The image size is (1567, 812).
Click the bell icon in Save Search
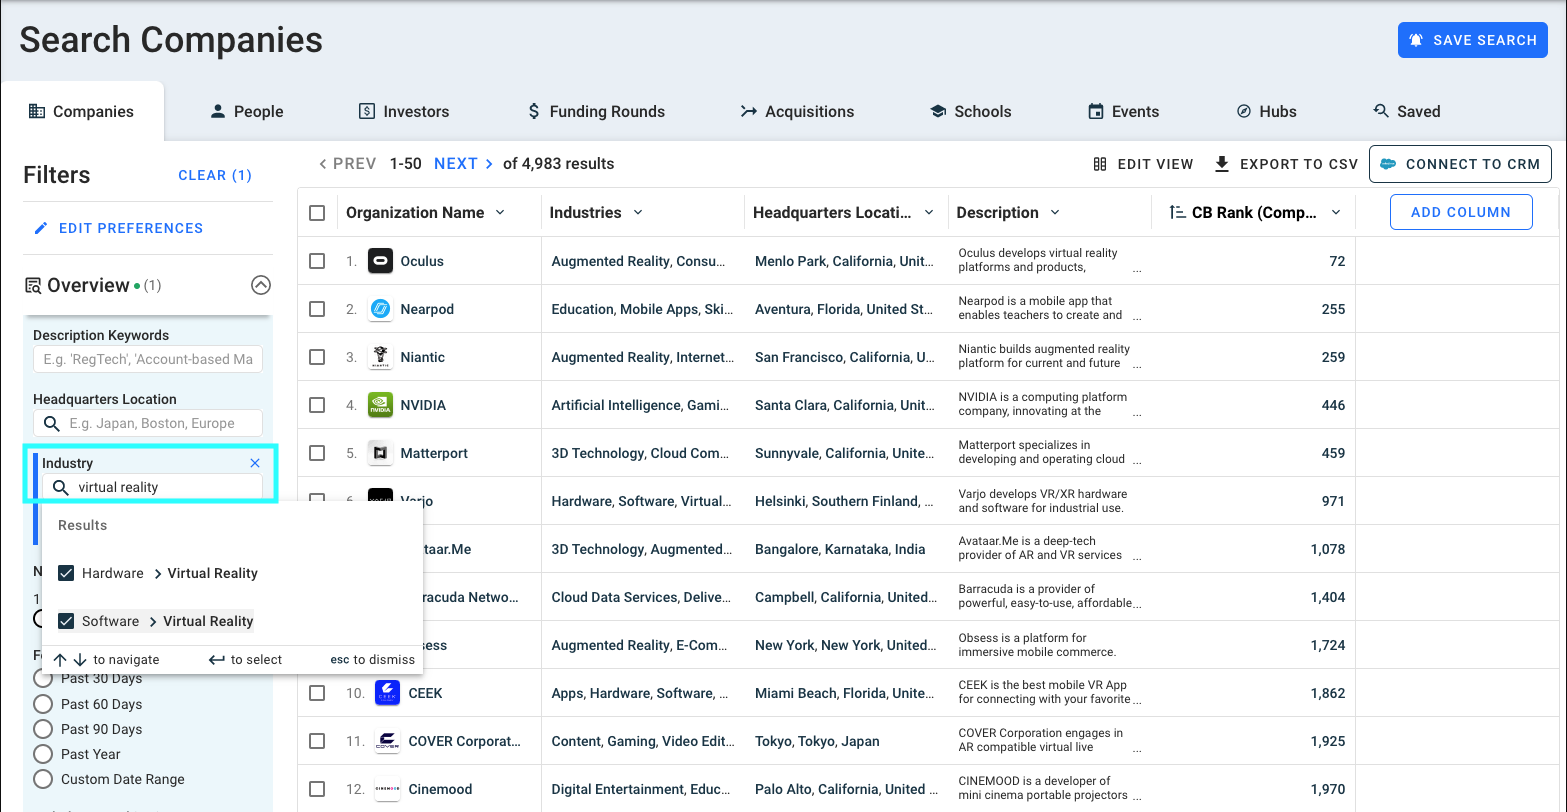tap(1416, 40)
